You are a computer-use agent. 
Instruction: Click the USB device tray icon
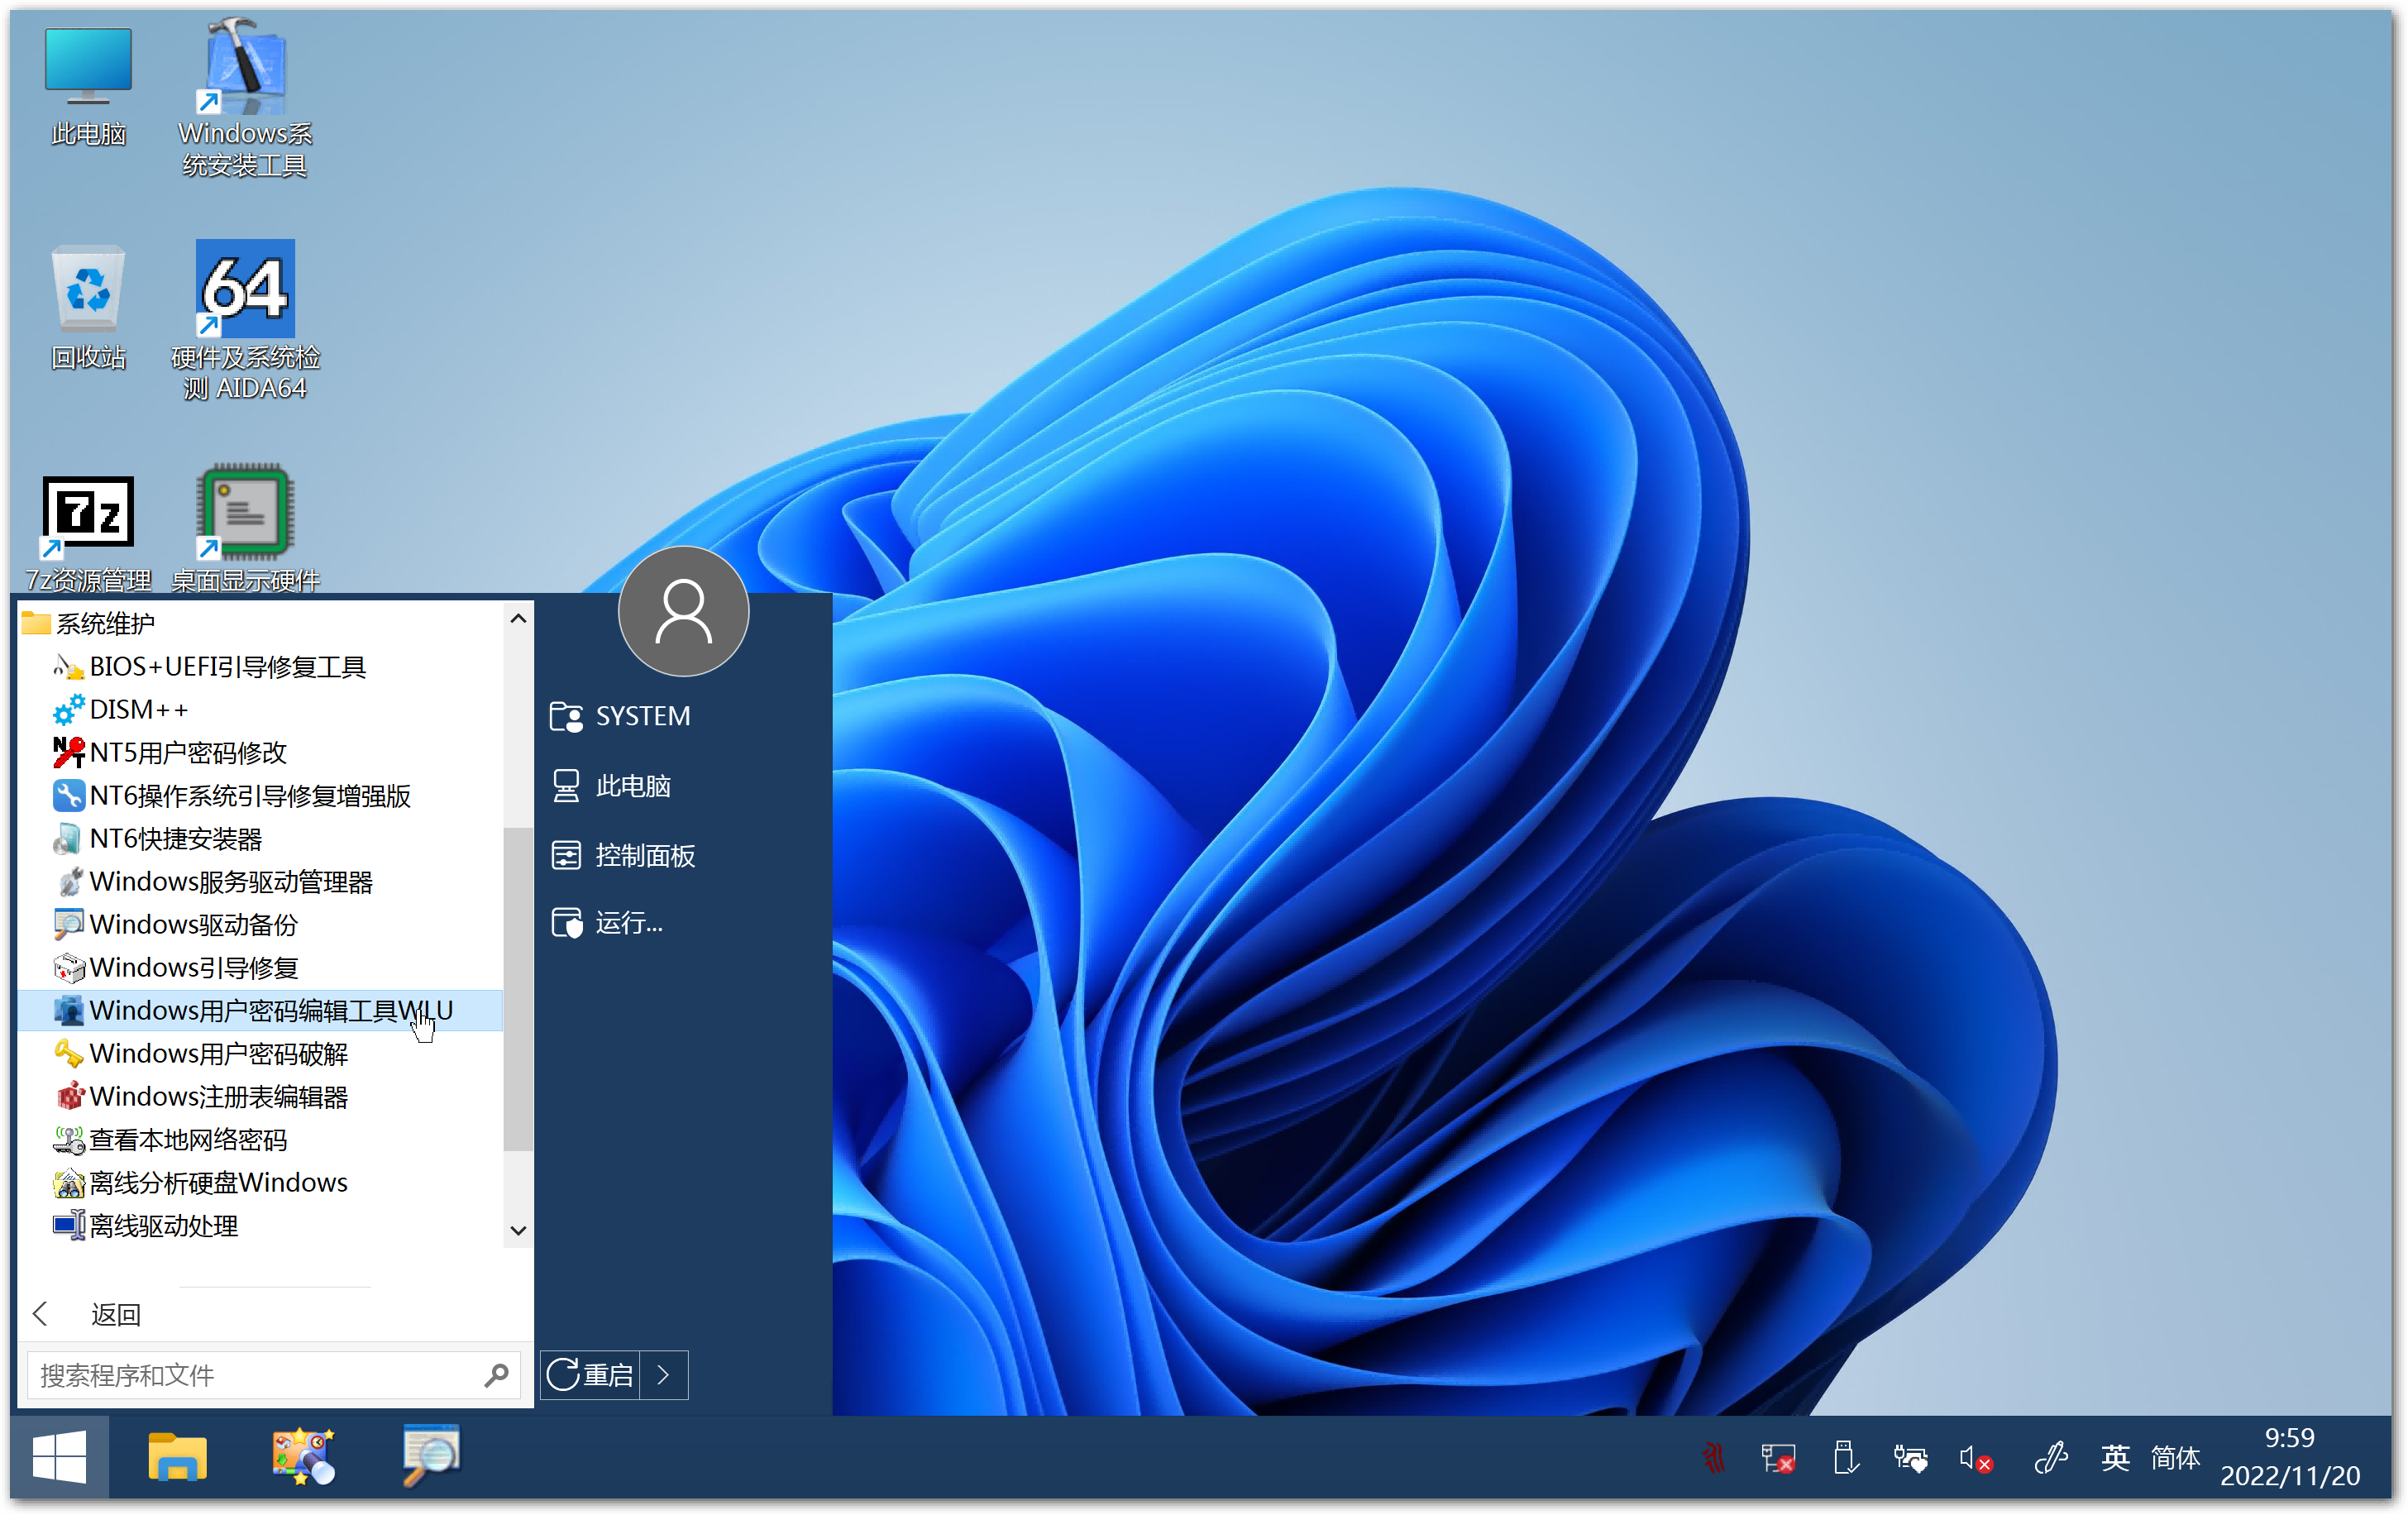click(x=1845, y=1458)
